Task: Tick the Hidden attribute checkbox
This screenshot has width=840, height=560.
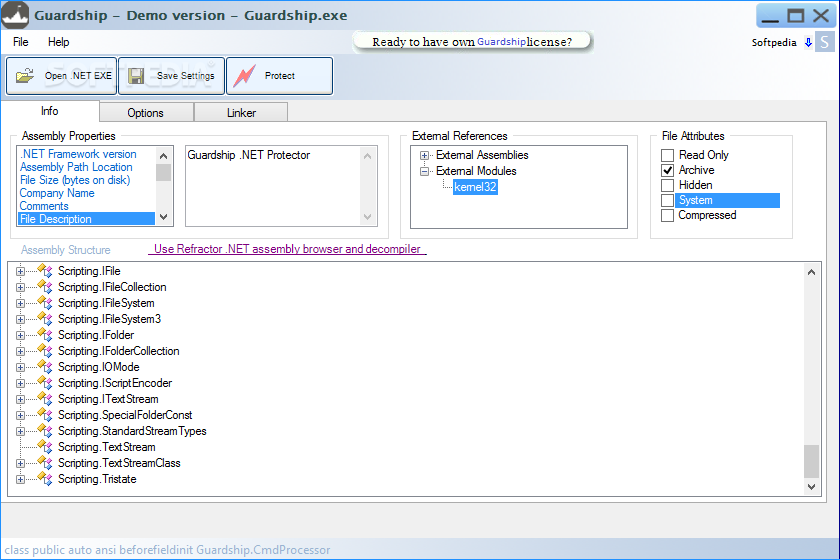Action: click(x=667, y=185)
